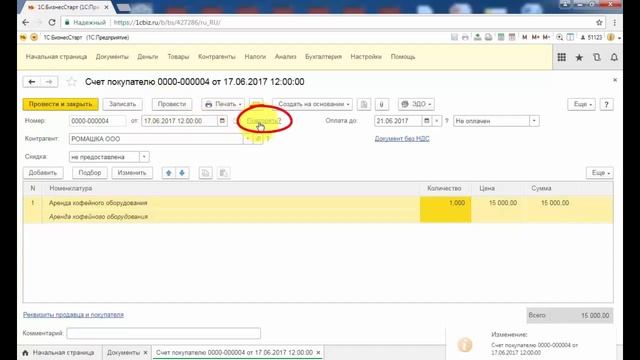Viewport: 640px width, 360px height.
Task: Select the Количество cell 1,000
Action: pos(445,209)
